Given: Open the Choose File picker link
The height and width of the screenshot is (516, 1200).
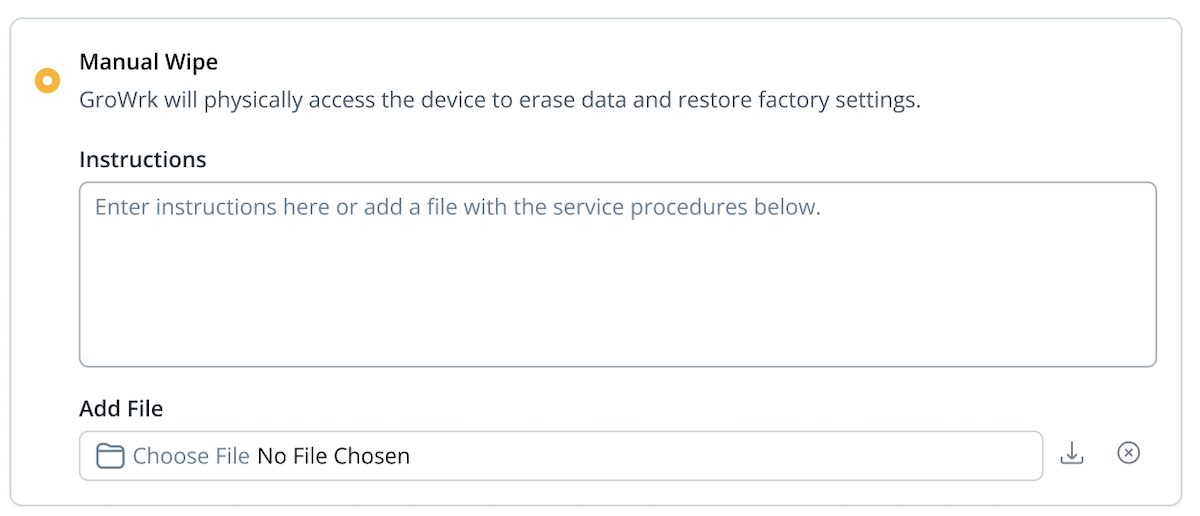Looking at the screenshot, I should 191,456.
